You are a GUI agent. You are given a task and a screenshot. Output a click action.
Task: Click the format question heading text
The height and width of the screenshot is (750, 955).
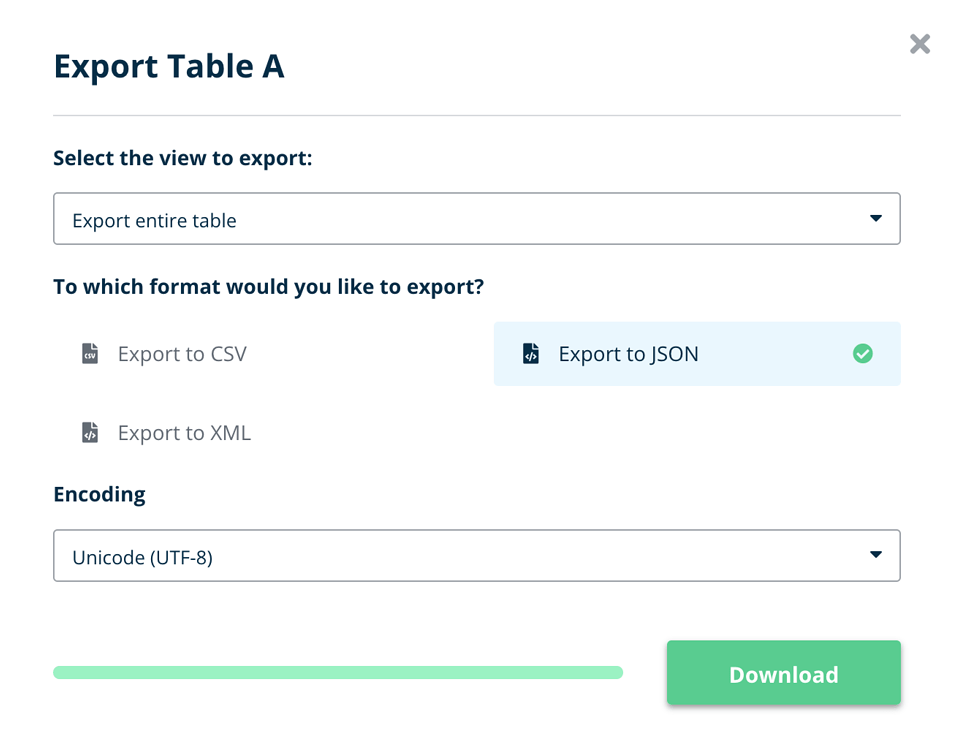coord(269,287)
